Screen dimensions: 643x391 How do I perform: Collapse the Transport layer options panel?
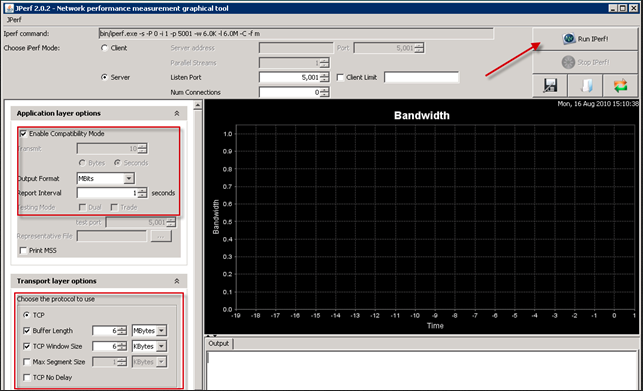[x=177, y=281]
